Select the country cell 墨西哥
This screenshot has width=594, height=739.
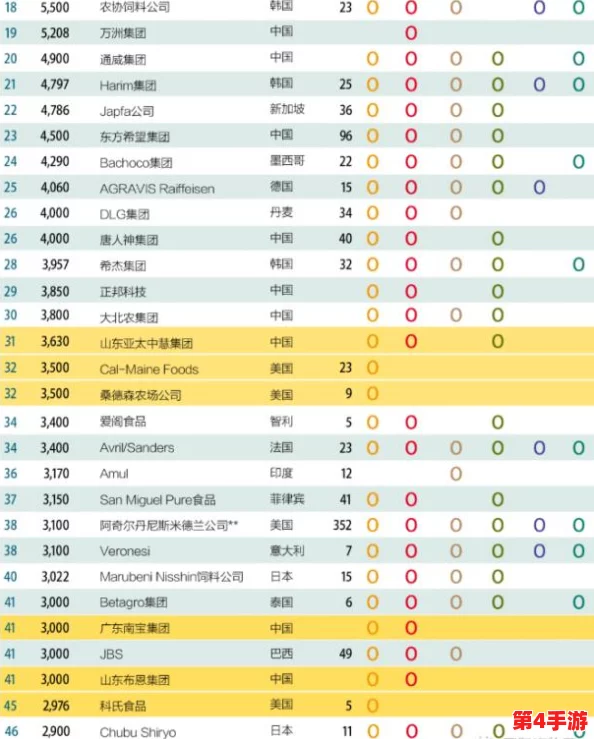click(287, 161)
